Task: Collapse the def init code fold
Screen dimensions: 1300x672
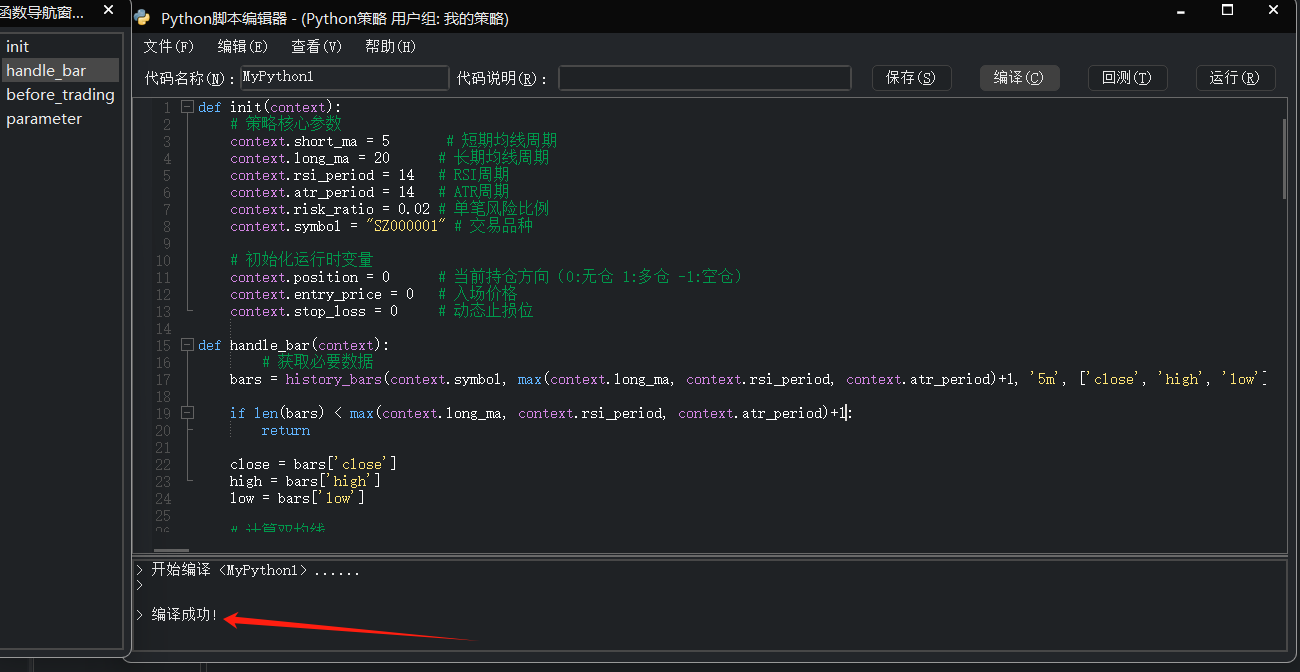Action: (x=186, y=107)
